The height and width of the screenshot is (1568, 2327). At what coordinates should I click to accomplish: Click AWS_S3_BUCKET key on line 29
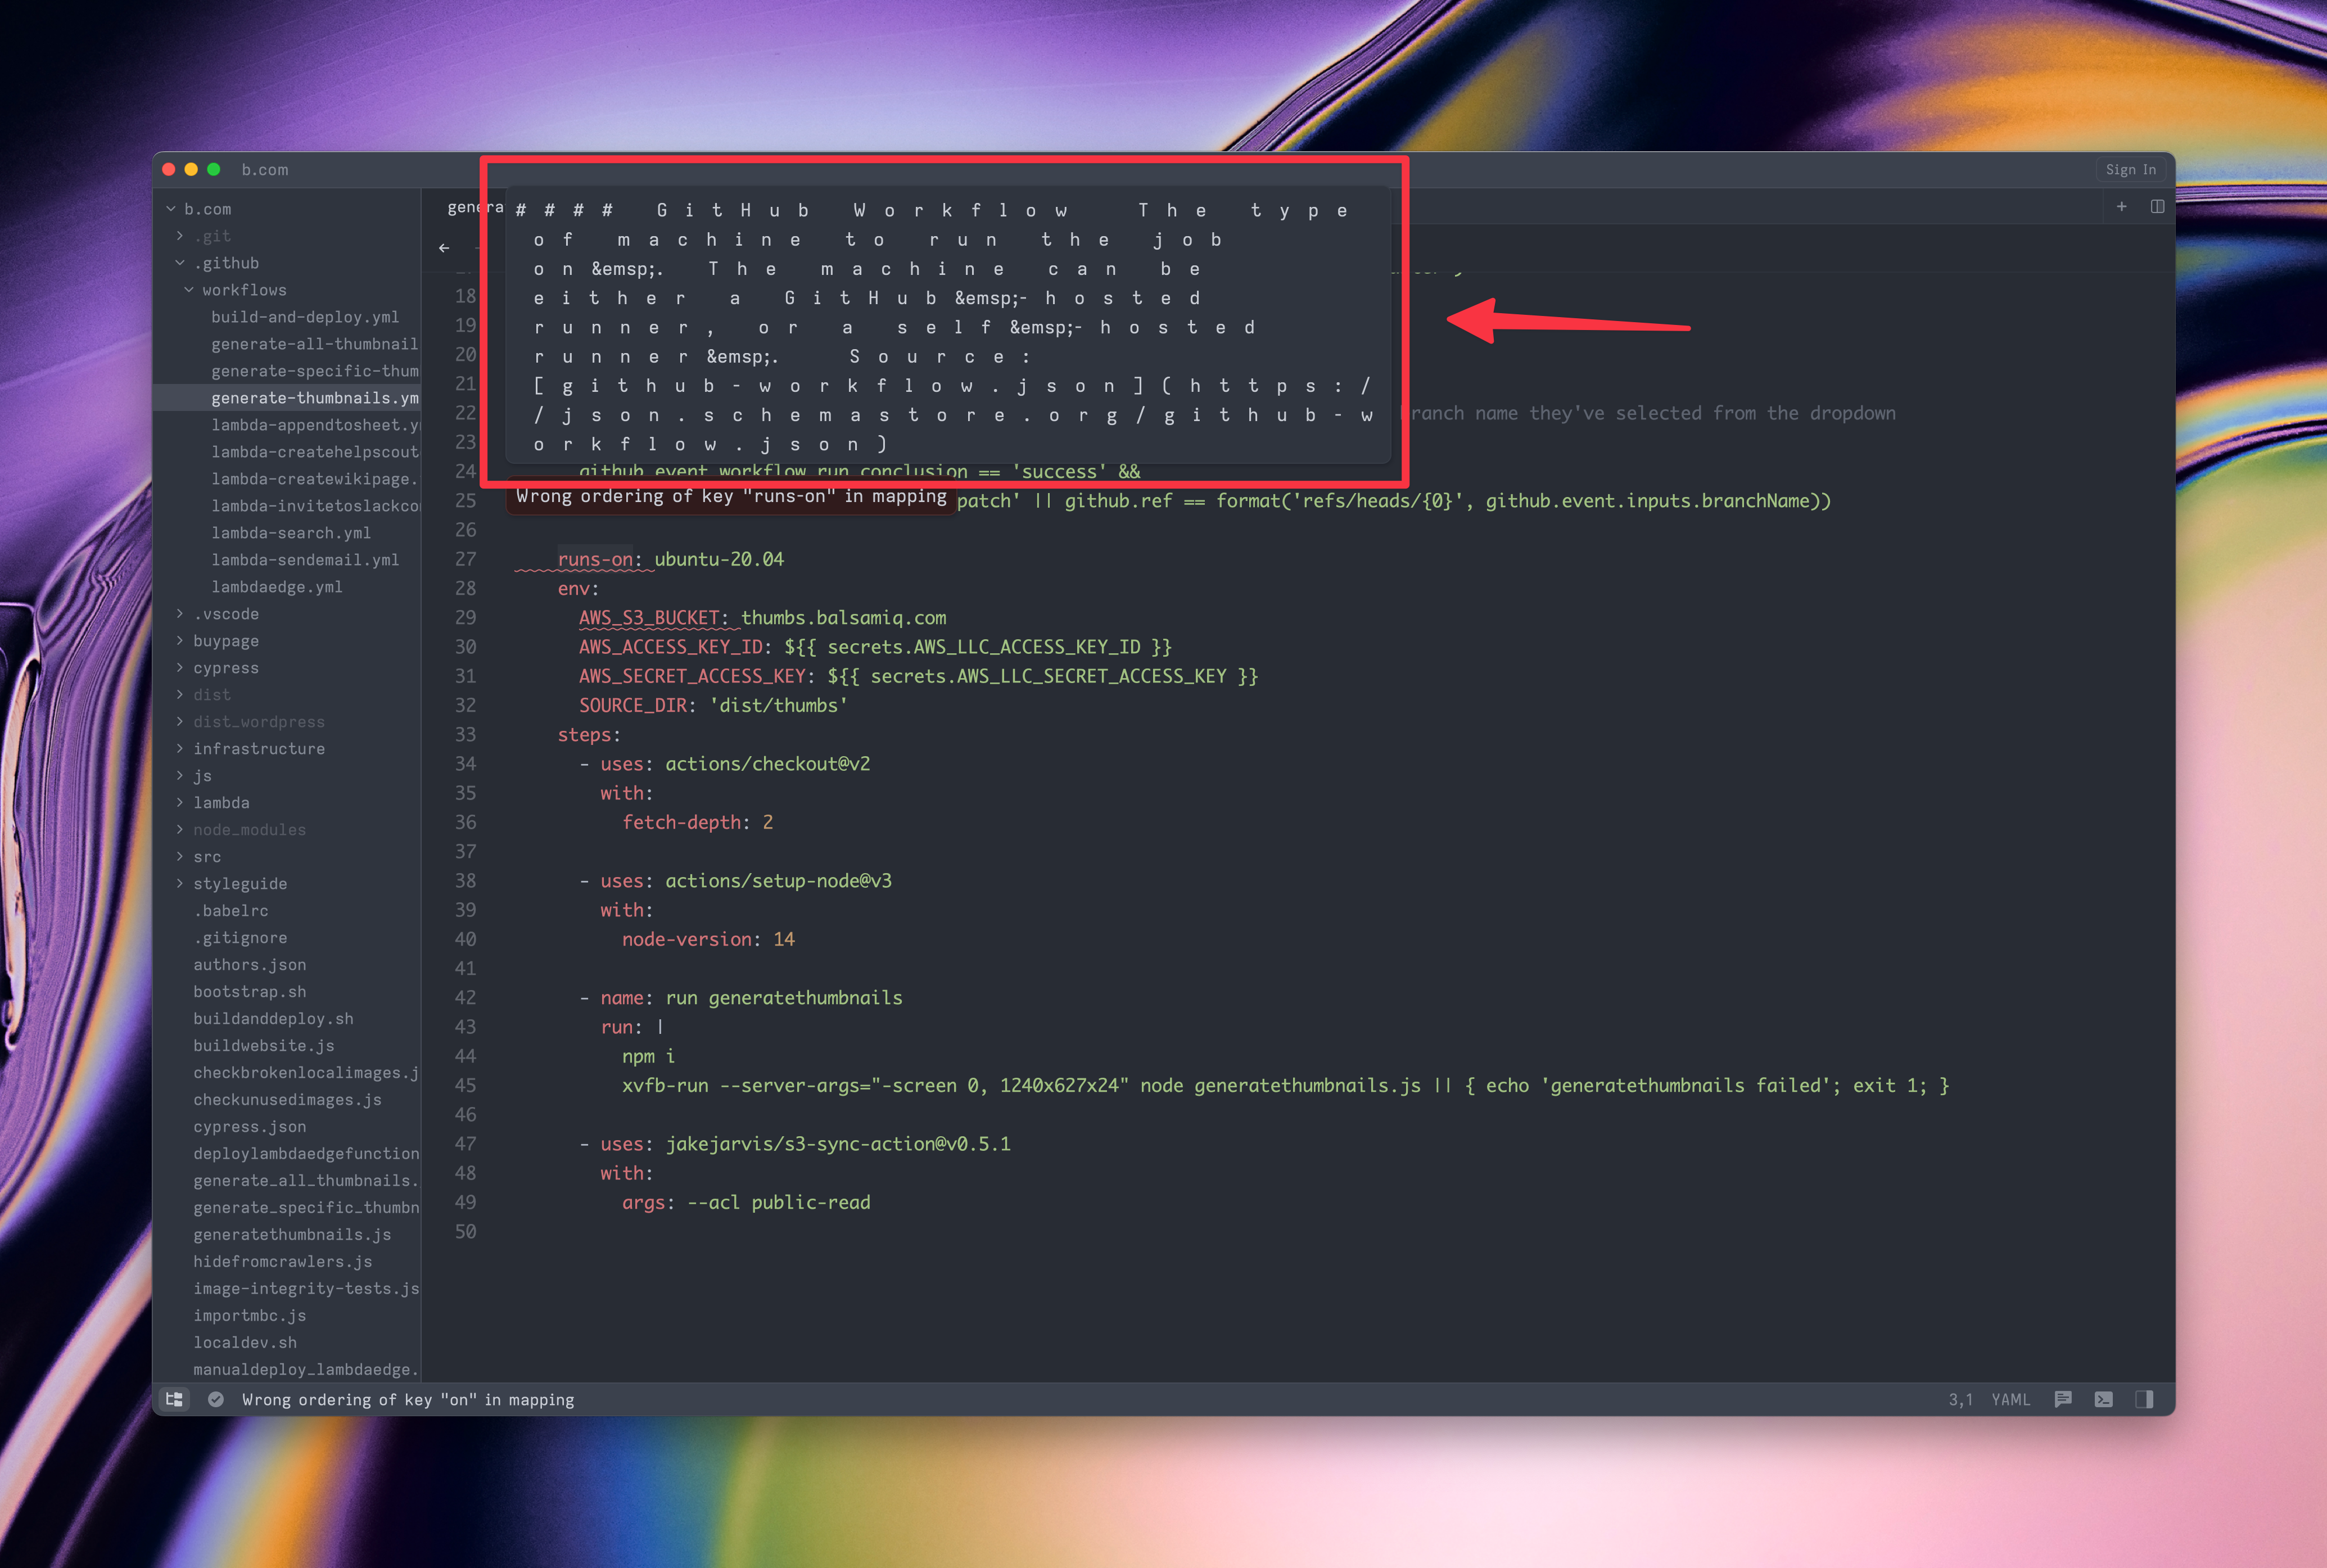tap(649, 618)
